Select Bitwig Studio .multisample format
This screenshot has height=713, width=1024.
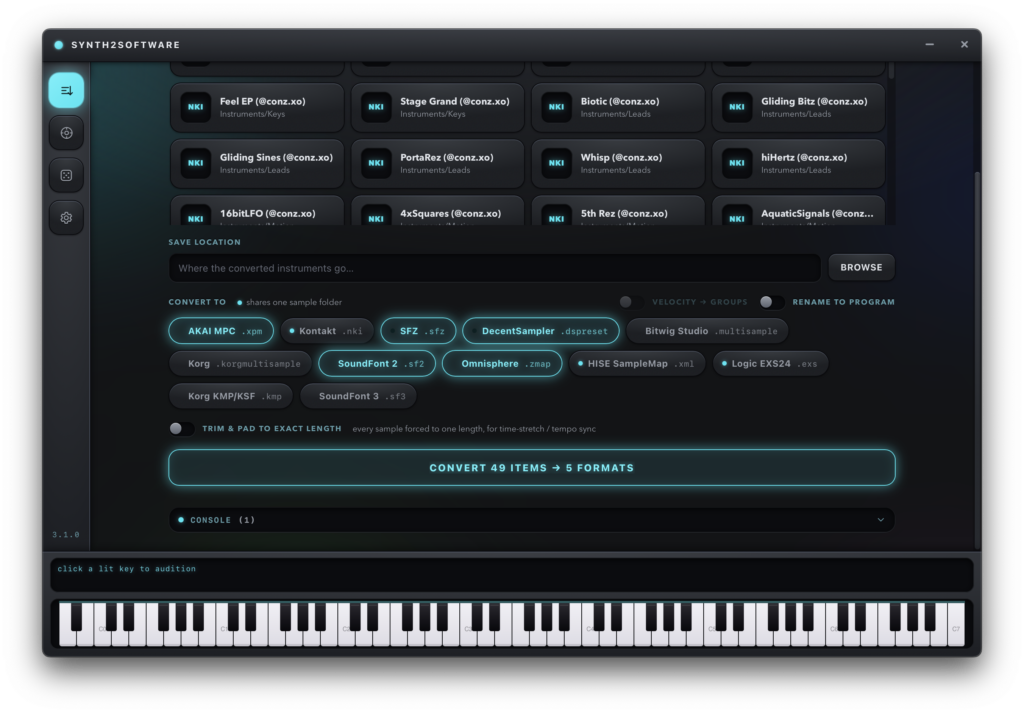(x=707, y=331)
